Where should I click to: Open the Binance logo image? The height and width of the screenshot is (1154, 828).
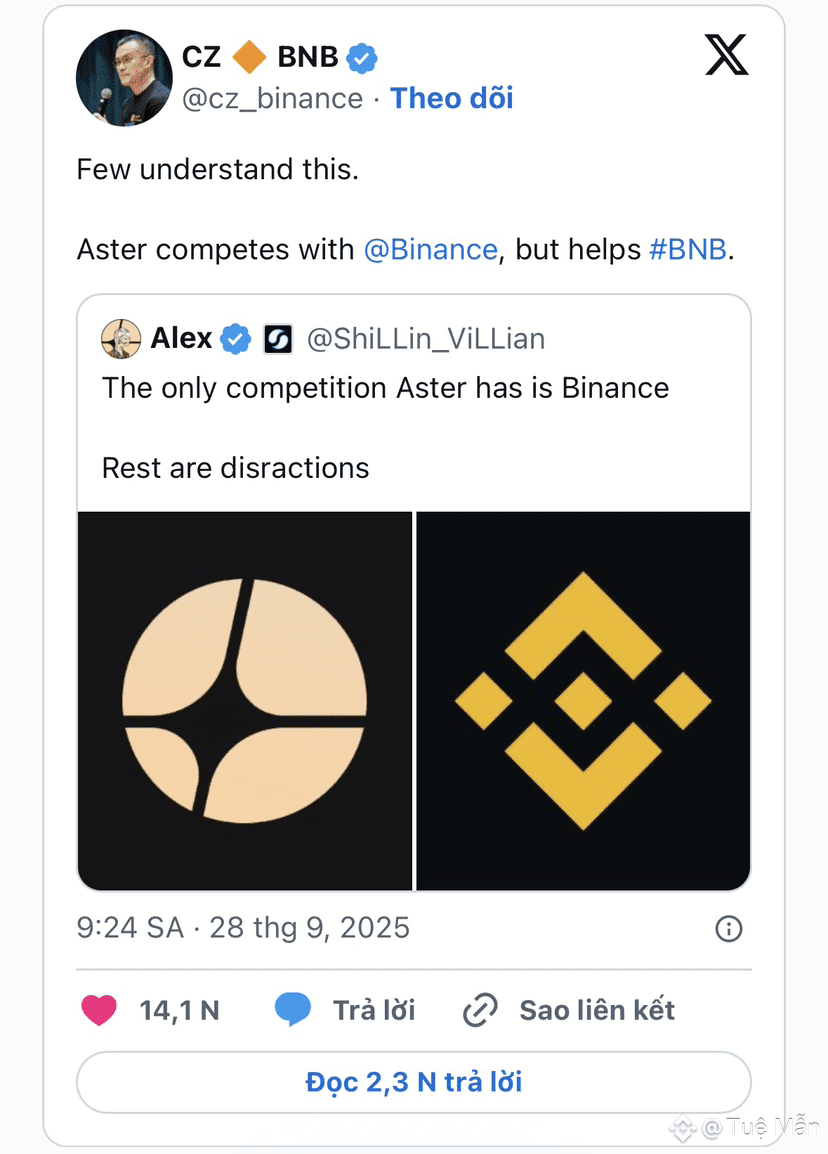[583, 700]
